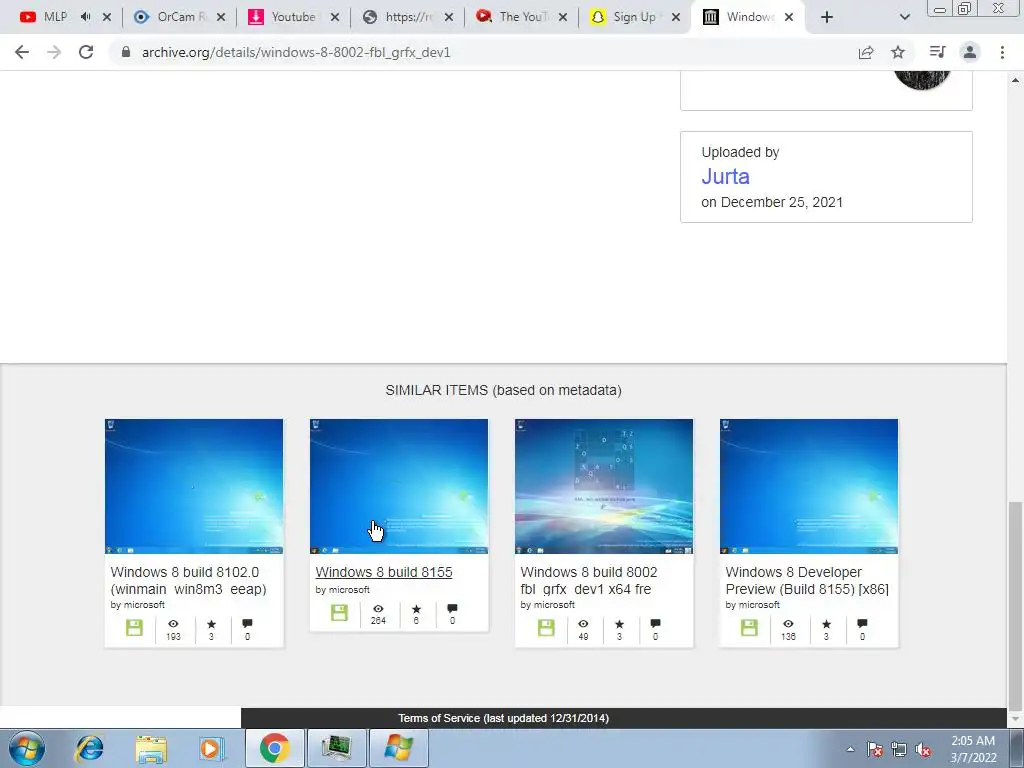The height and width of the screenshot is (768, 1024).
Task: Open the Chrome three-dot menu
Action: point(1002,52)
